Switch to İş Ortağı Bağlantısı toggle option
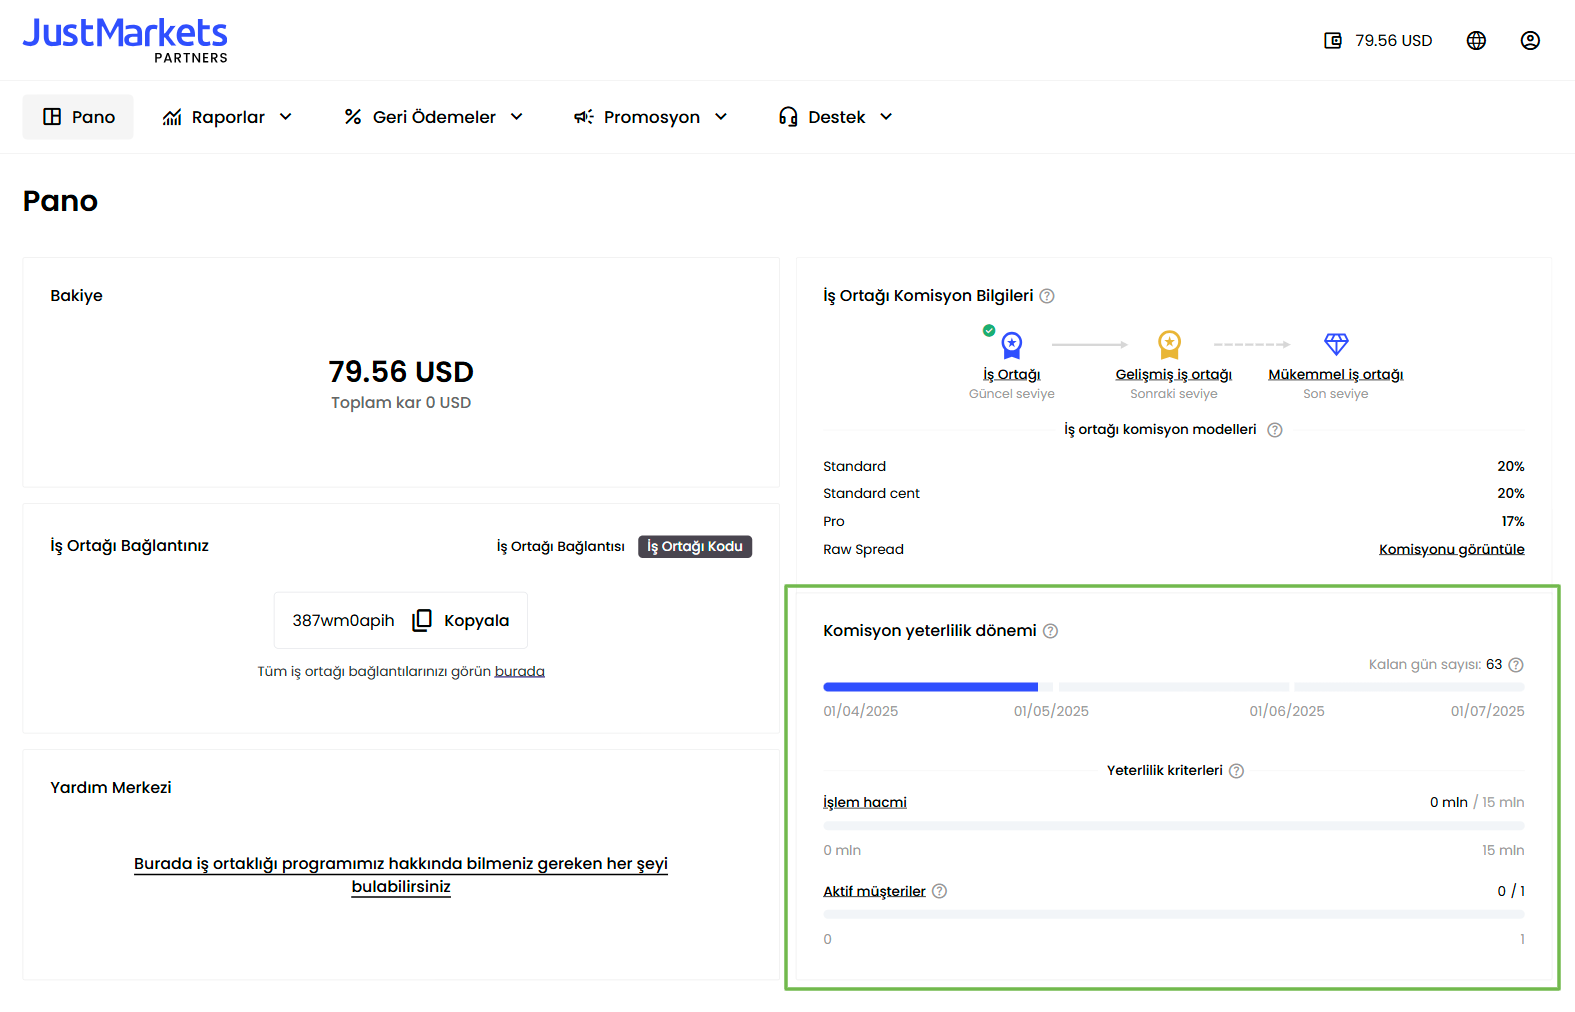1575x1012 pixels. [560, 546]
